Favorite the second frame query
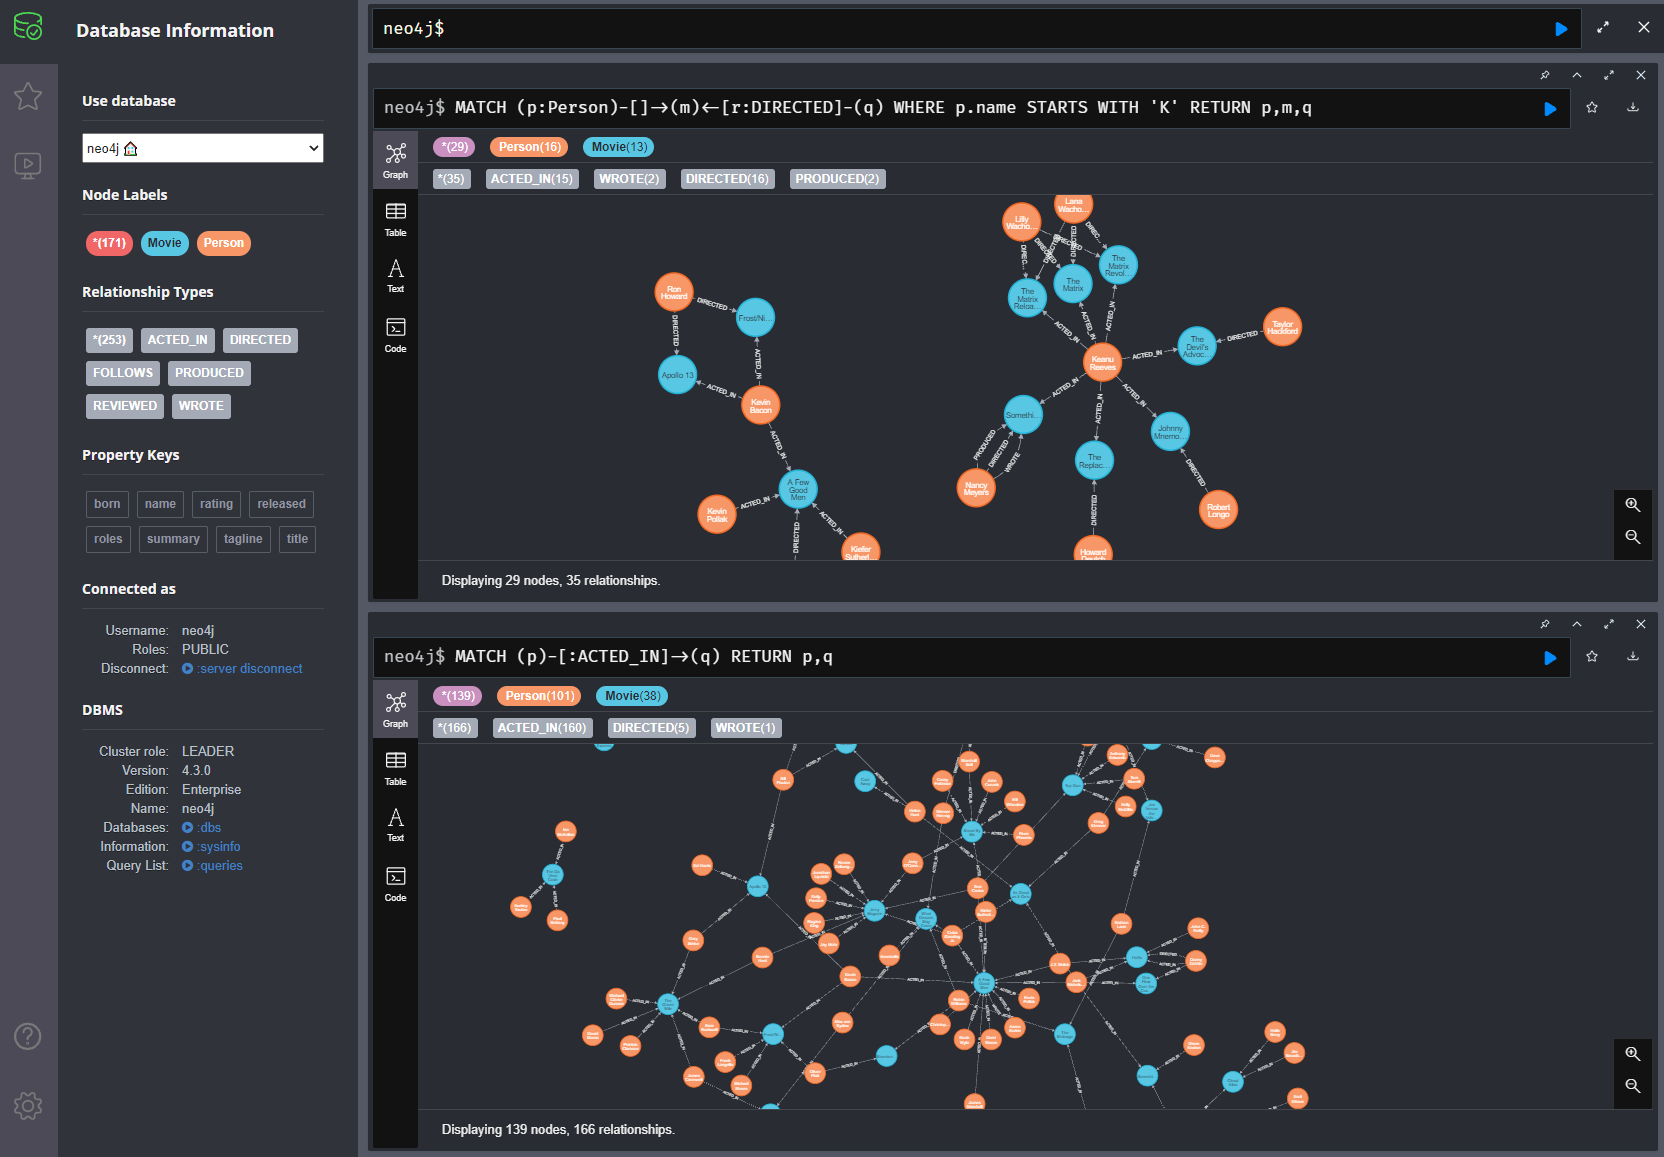Viewport: 1664px width, 1157px height. pyautogui.click(x=1592, y=656)
